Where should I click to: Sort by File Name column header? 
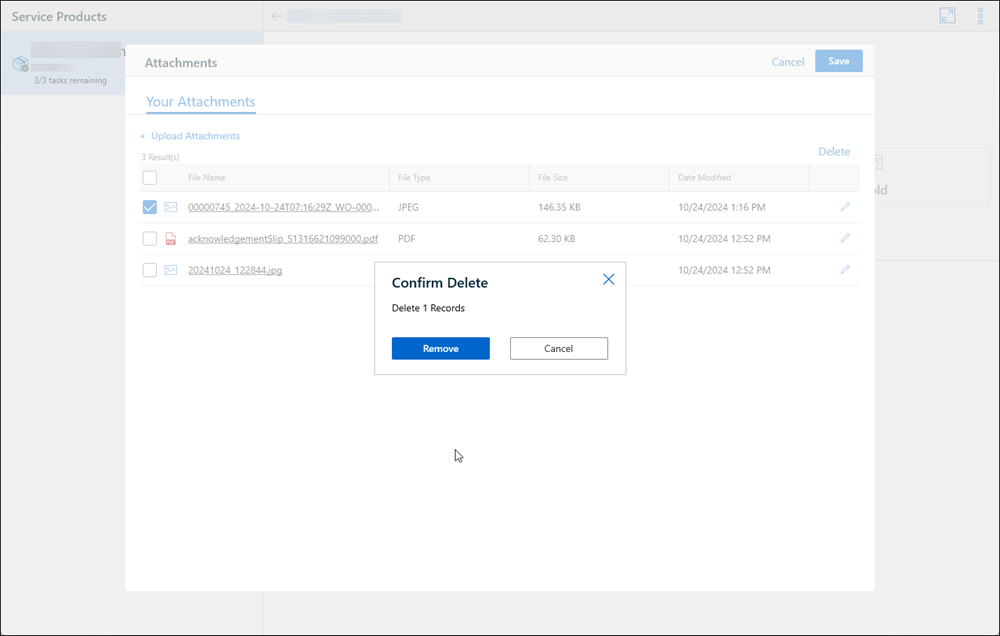pos(207,177)
